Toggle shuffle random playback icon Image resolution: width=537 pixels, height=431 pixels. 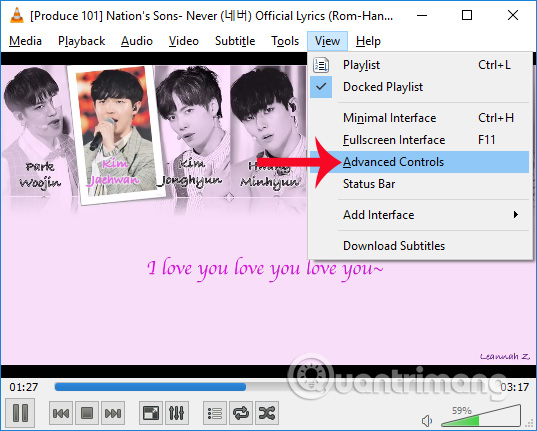pyautogui.click(x=267, y=413)
